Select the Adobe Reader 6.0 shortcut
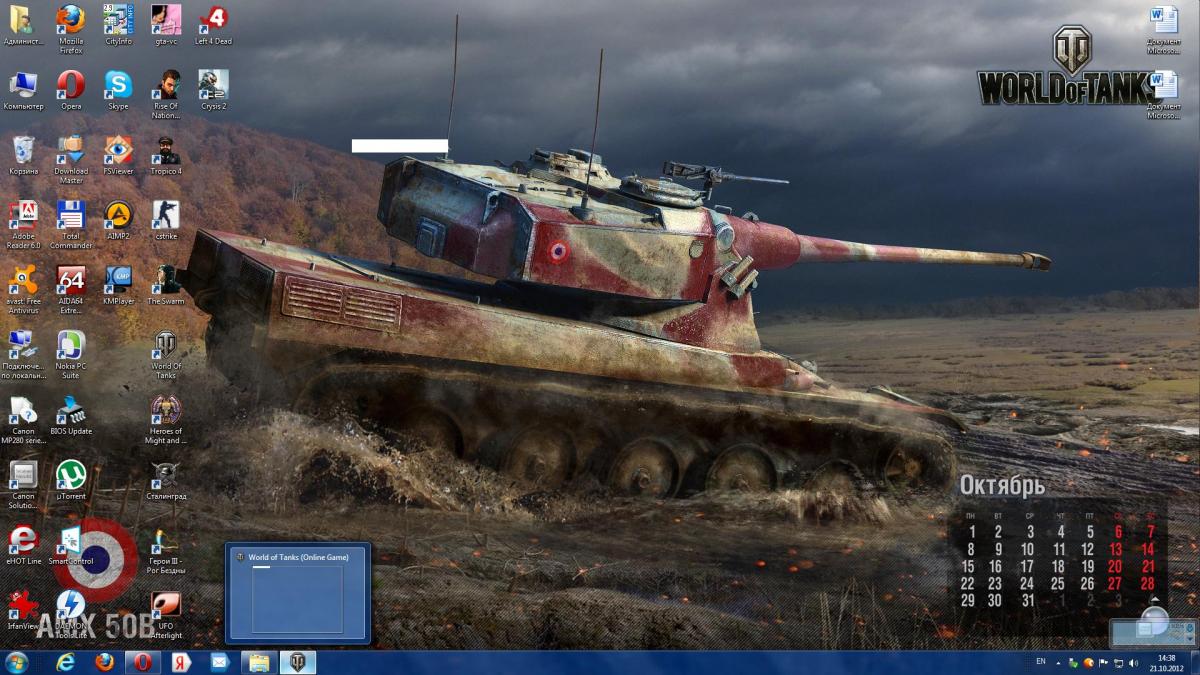Viewport: 1200px width, 675px height. coord(23,224)
